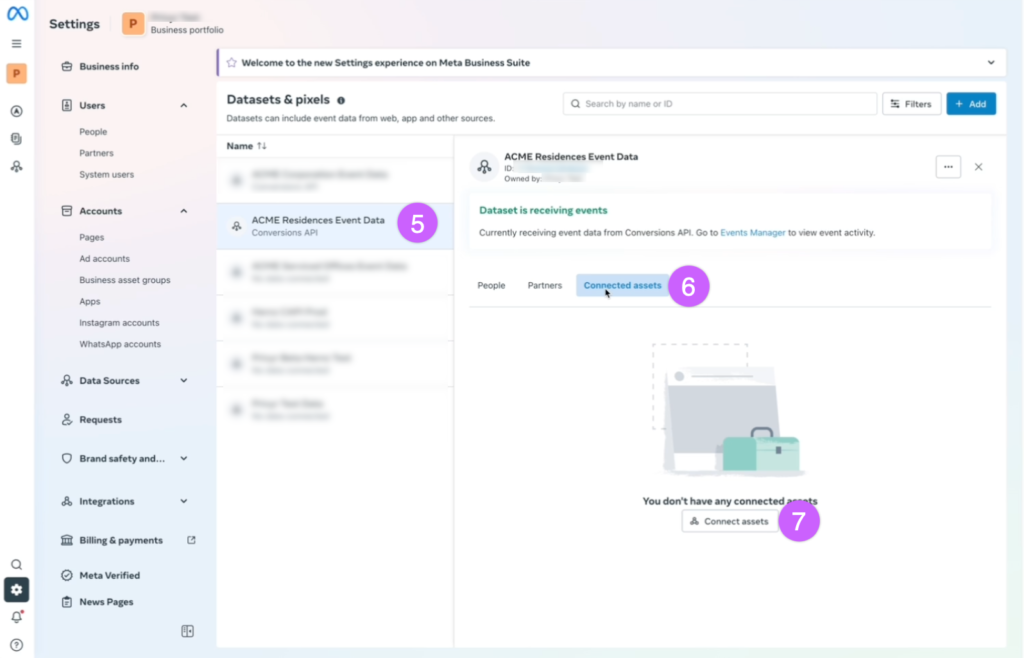This screenshot has height=658, width=1024.
Task: Open Events Manager icon in left rail
Action: 17,166
